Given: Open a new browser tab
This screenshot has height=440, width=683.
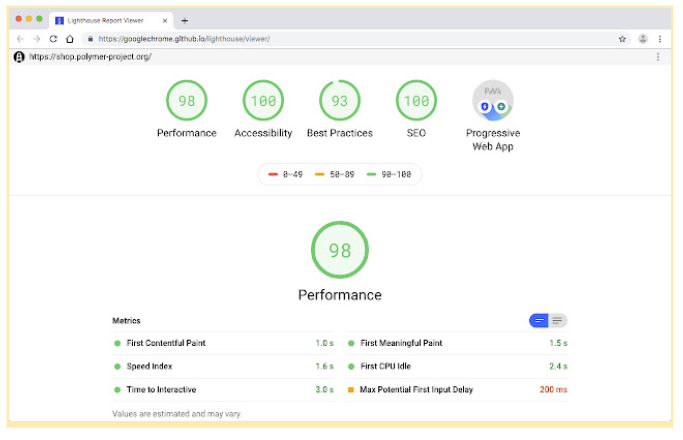Looking at the screenshot, I should click(x=185, y=20).
